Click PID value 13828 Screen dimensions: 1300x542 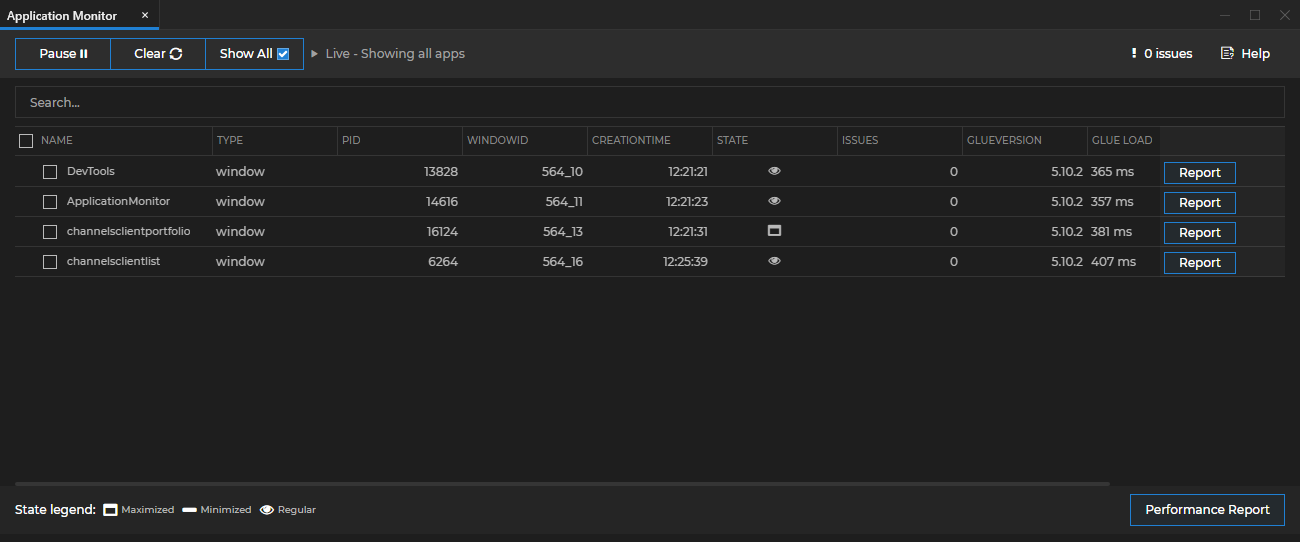pyautogui.click(x=441, y=172)
